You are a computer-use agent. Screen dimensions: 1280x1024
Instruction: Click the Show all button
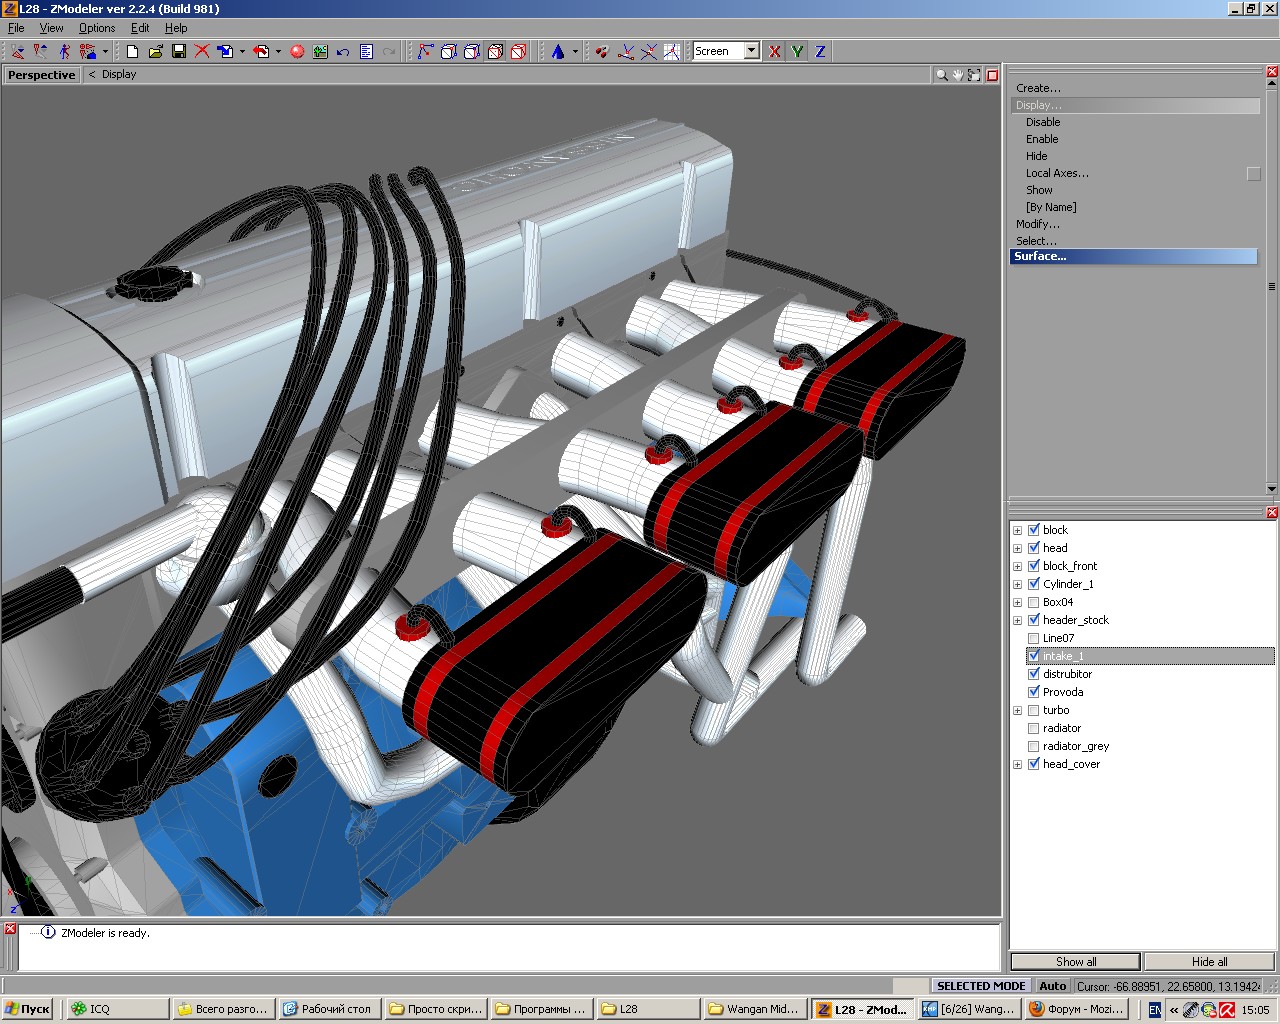click(x=1075, y=961)
